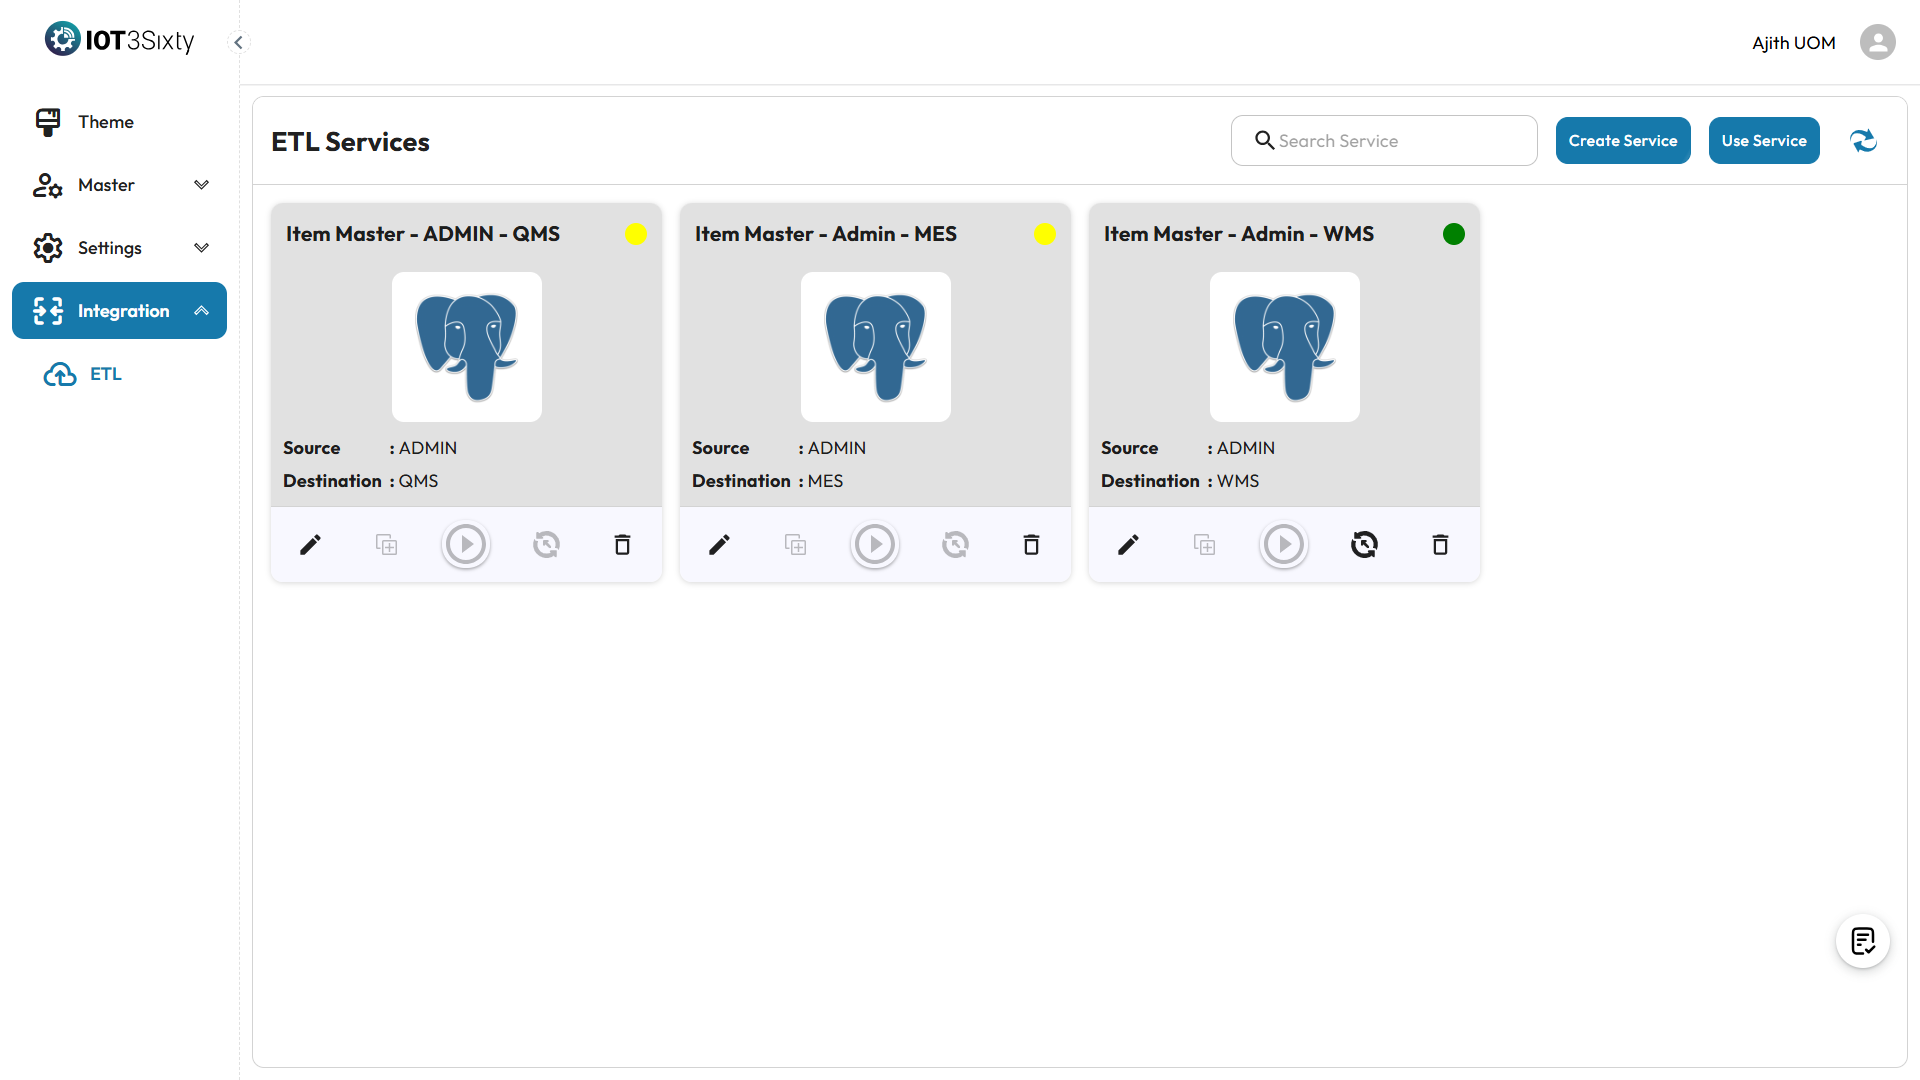Clone the Item Master - ADMIN - QMS service

point(386,545)
